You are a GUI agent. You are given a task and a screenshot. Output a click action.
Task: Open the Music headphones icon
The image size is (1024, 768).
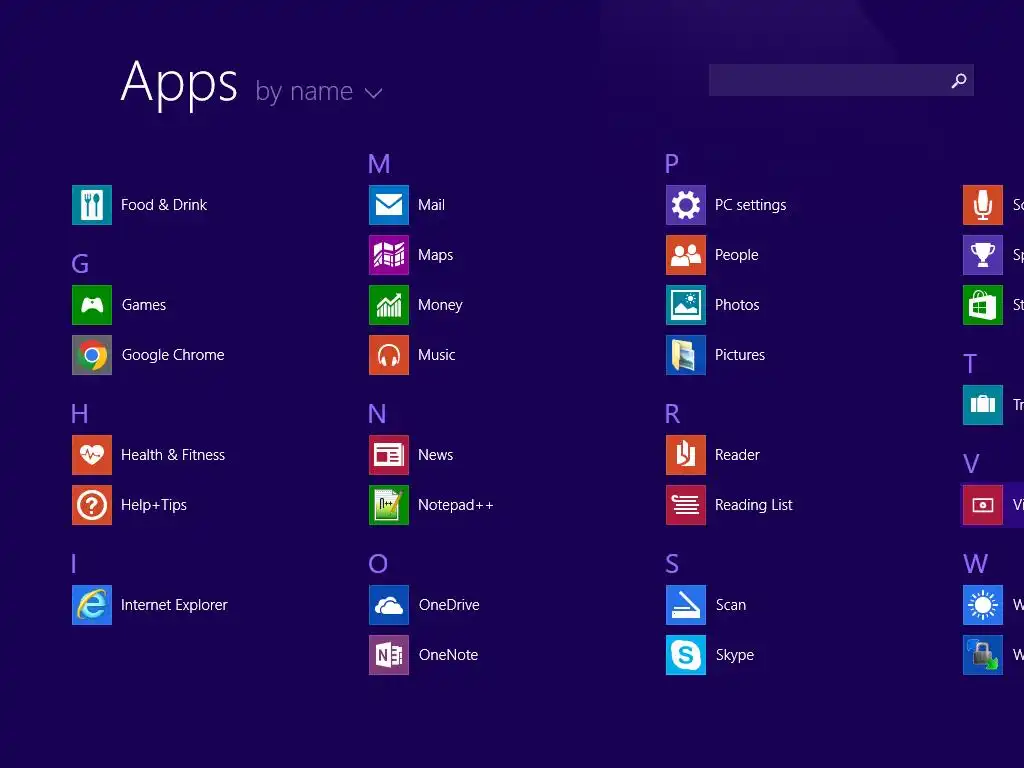click(389, 355)
